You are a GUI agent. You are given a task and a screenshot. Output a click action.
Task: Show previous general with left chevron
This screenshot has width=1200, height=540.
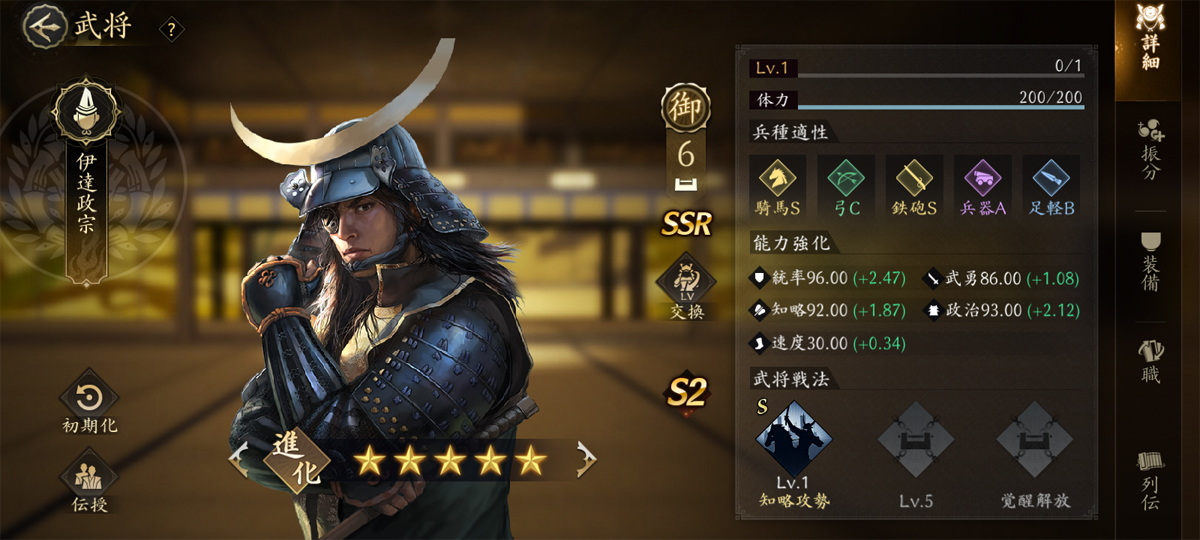point(238,460)
